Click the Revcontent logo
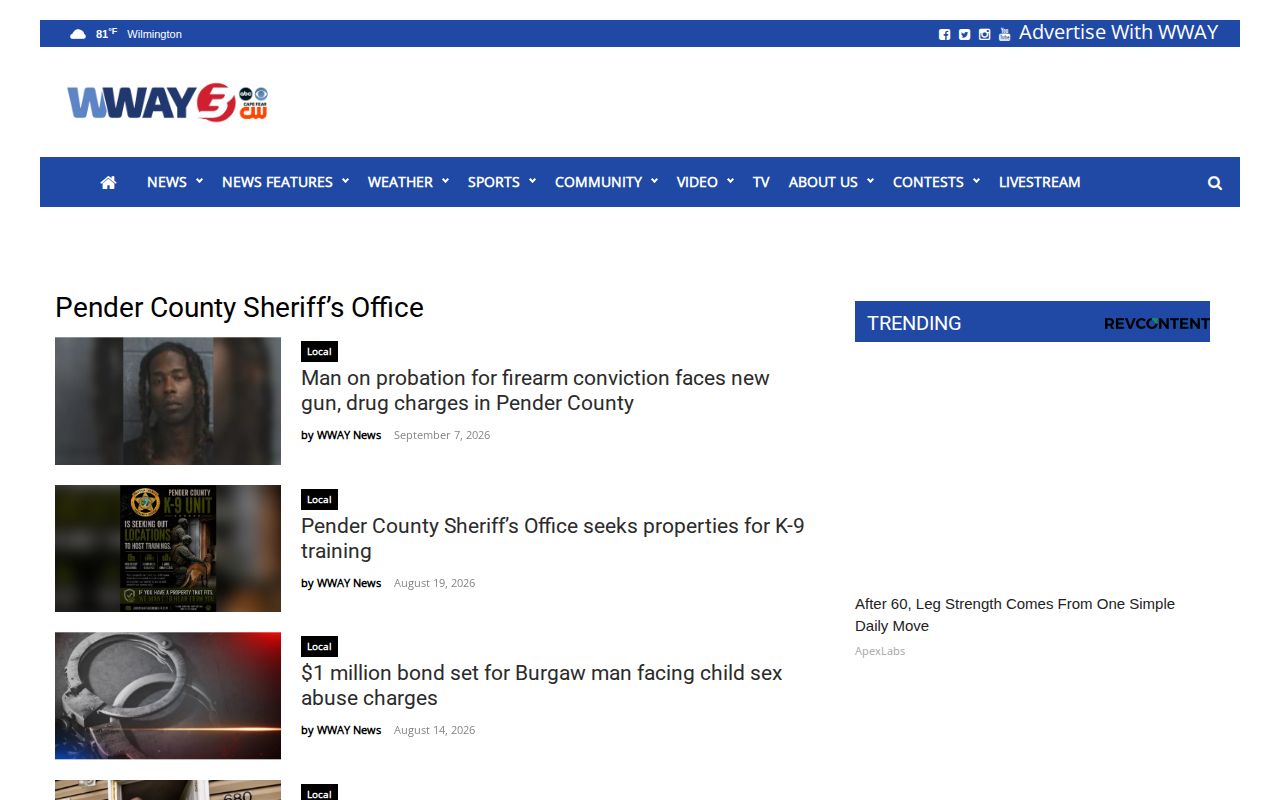Screen dimensions: 1280x800 tap(1156, 323)
